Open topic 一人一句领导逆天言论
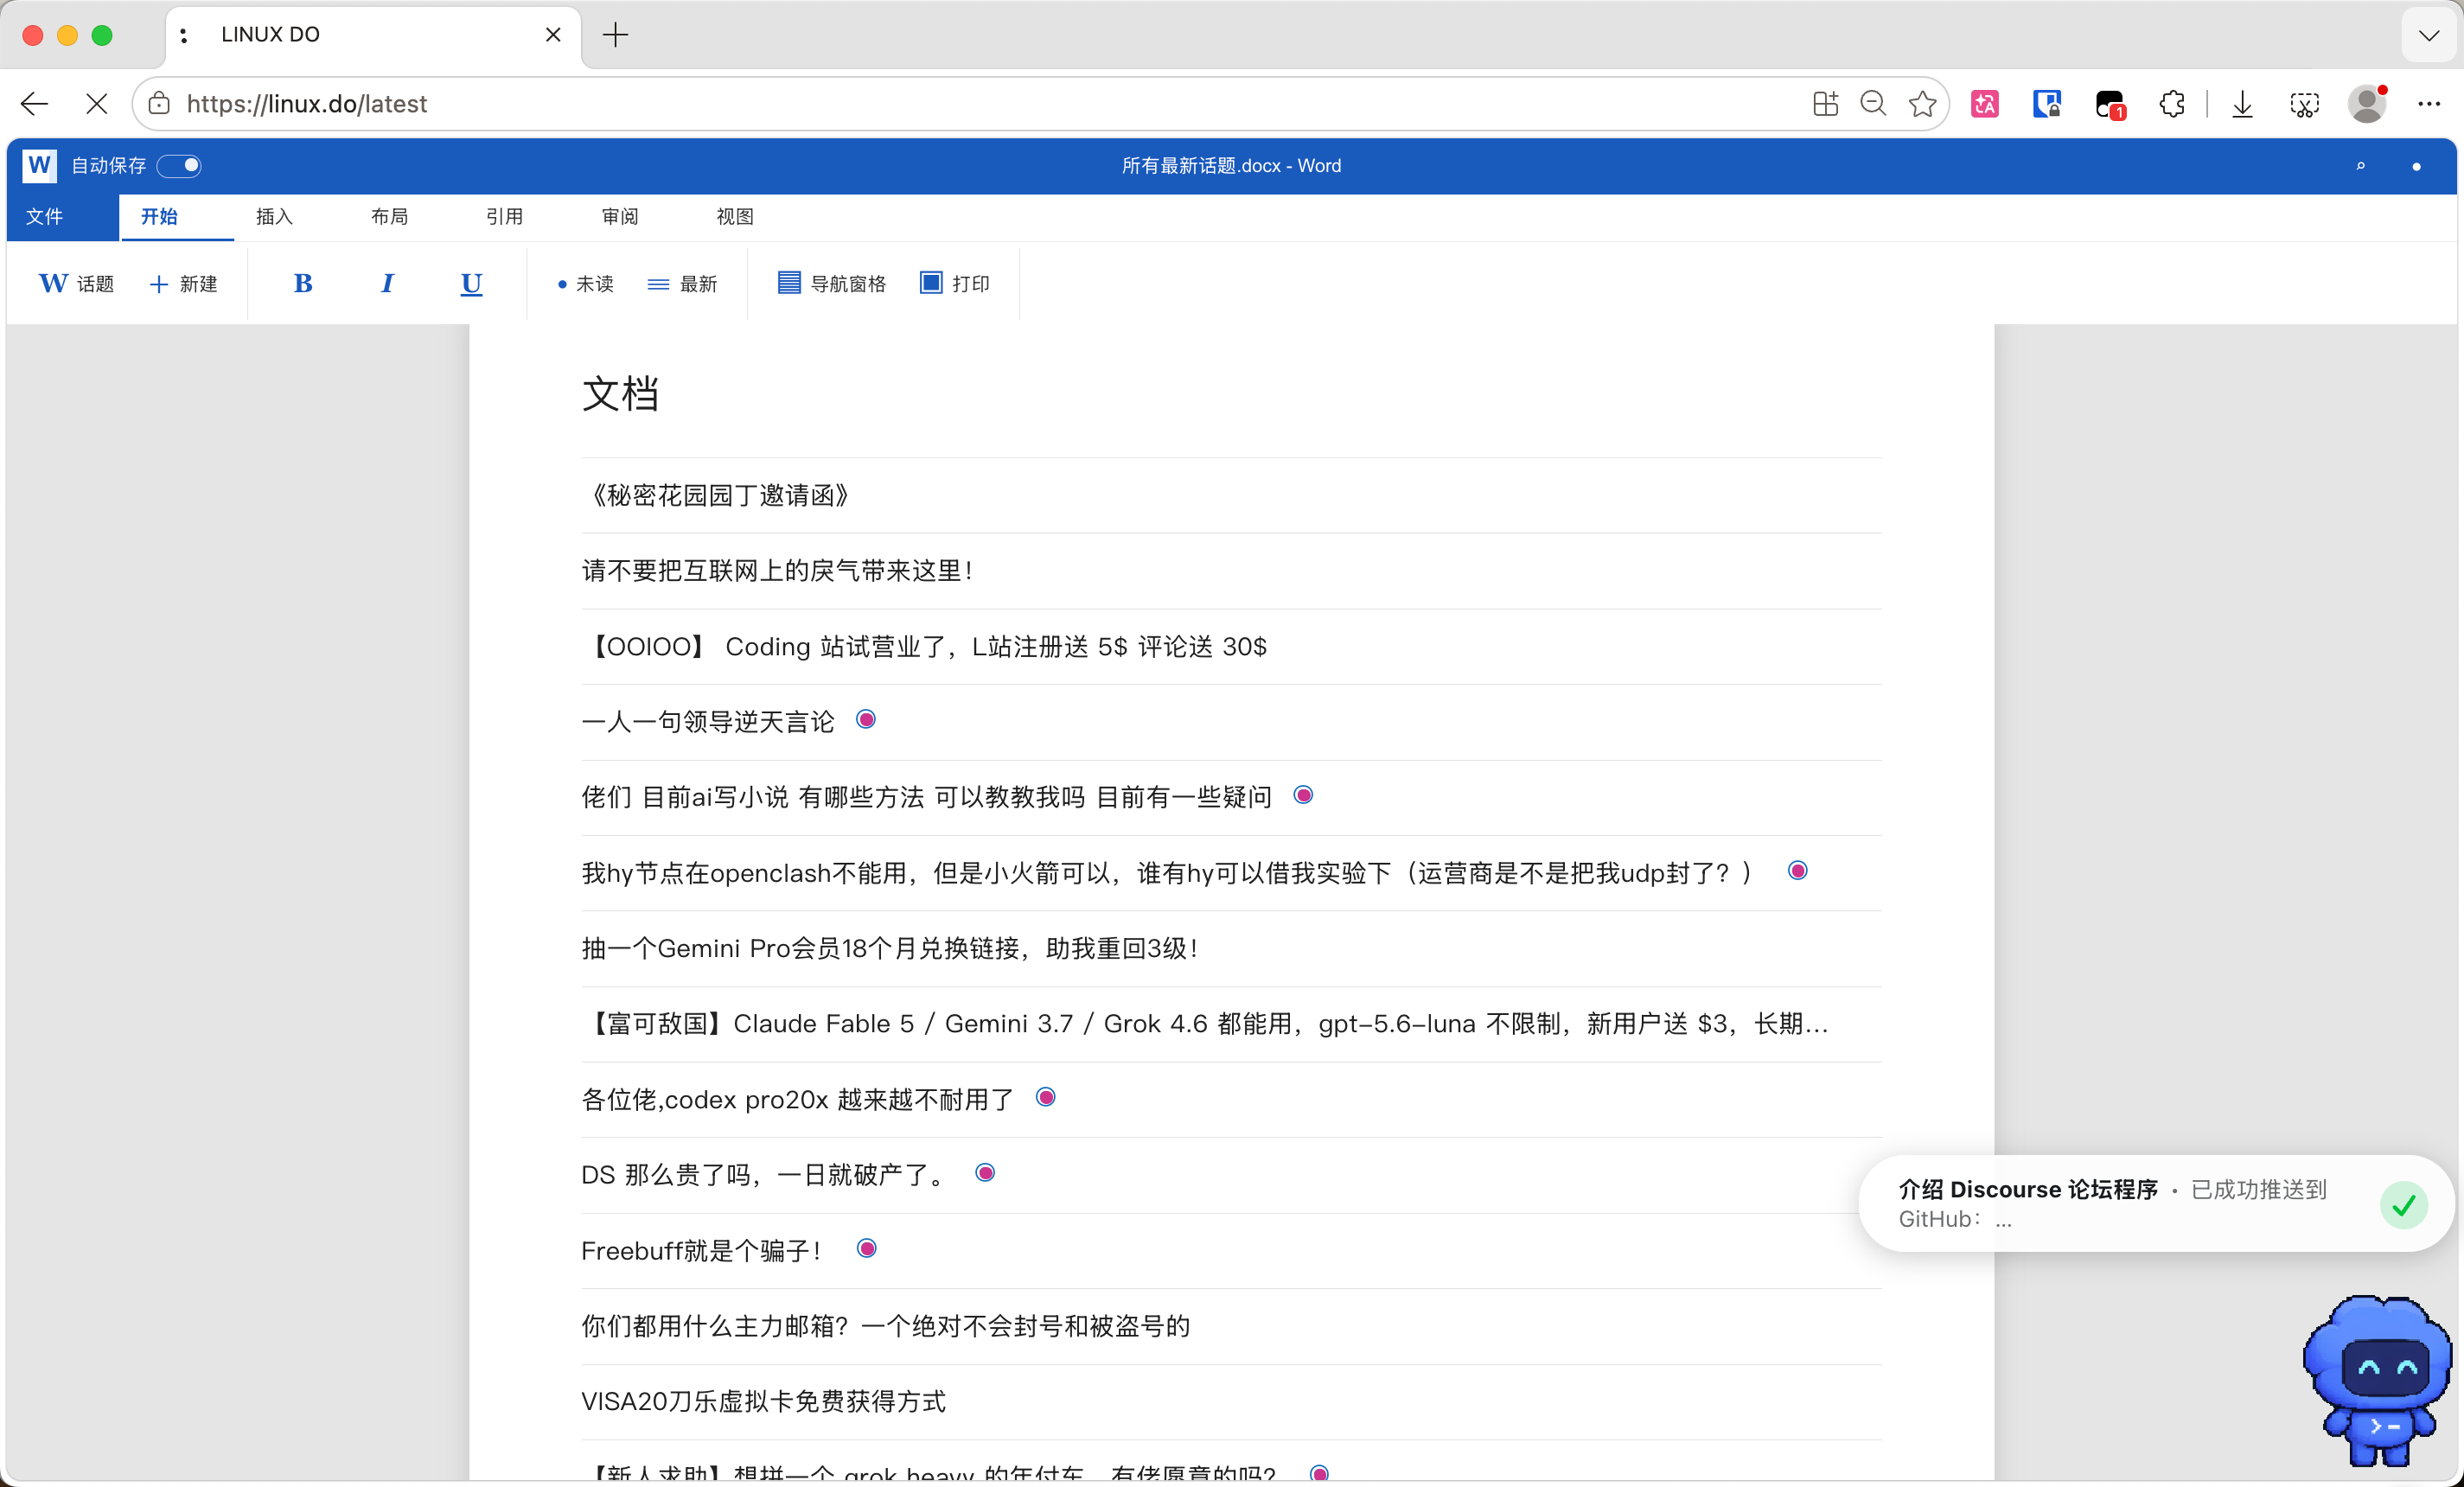Viewport: 2464px width, 1487px height. 708,722
